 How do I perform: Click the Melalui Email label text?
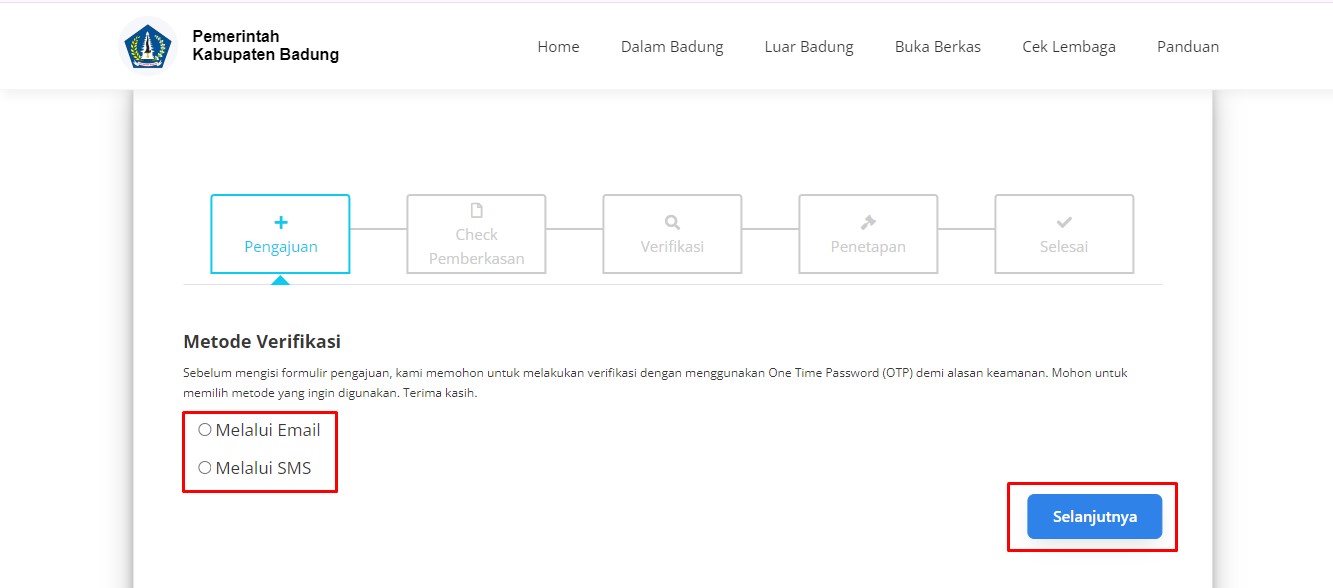coord(268,430)
